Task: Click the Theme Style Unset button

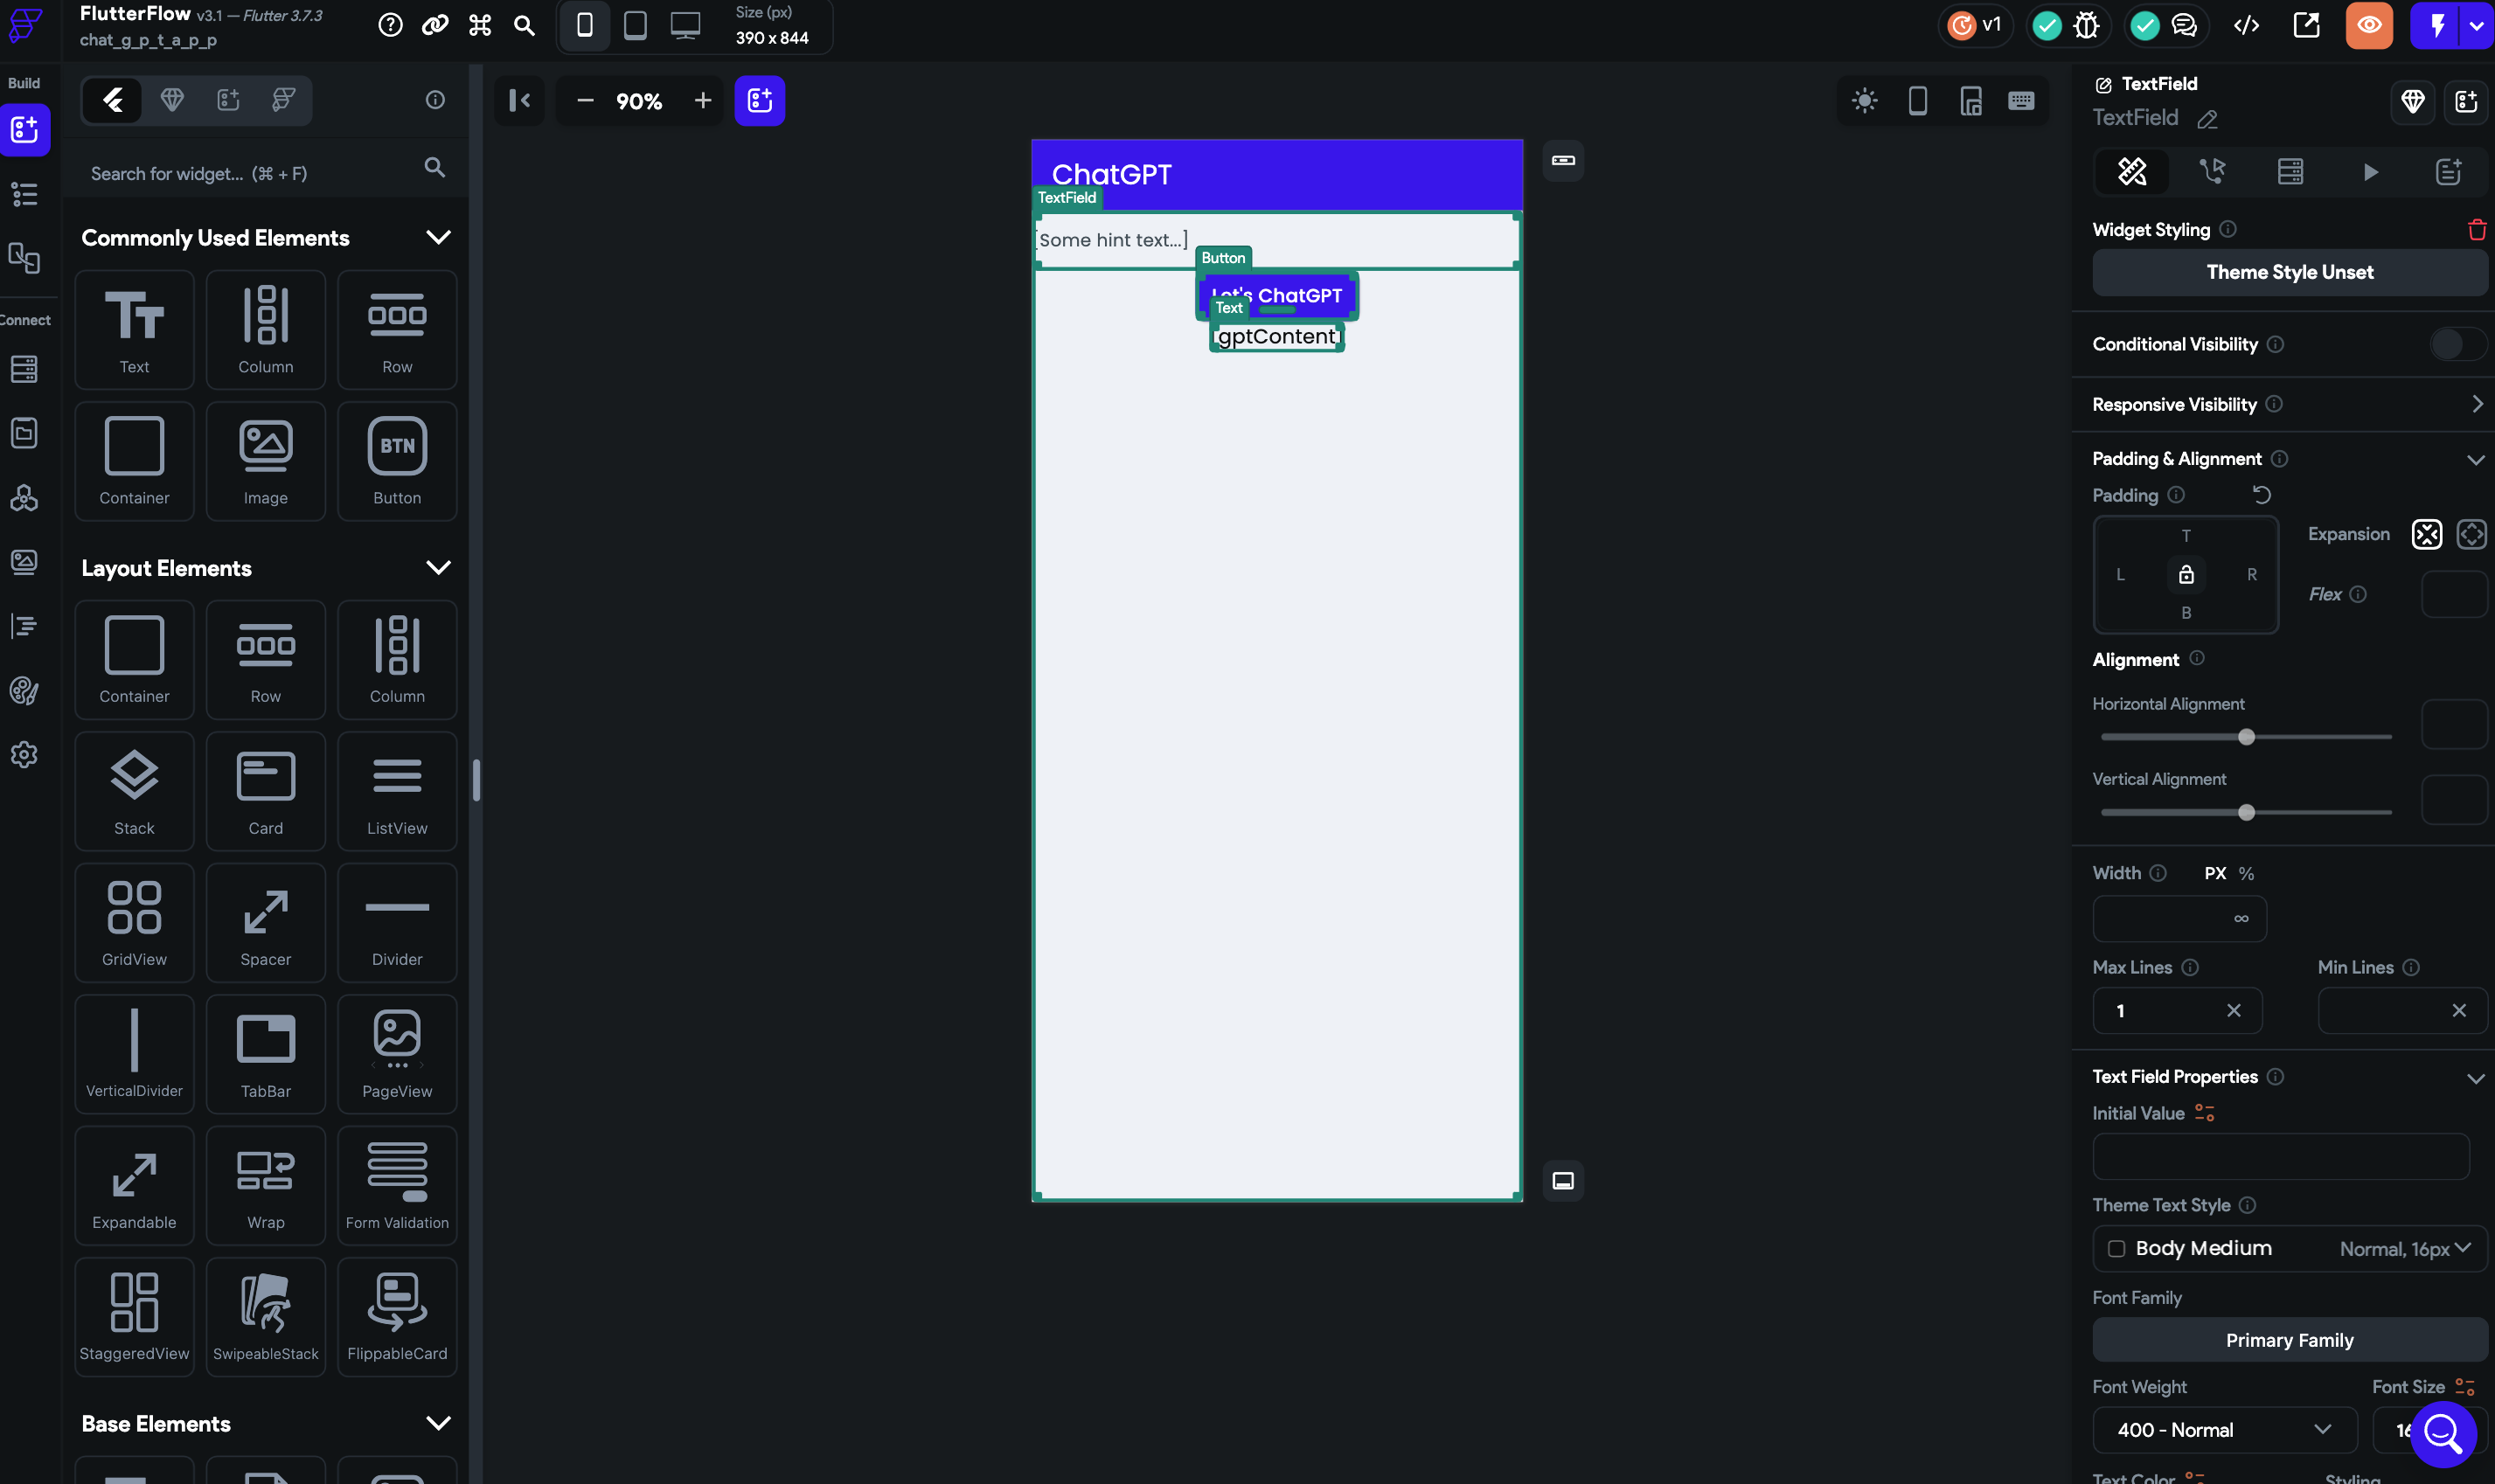Action: (2289, 272)
